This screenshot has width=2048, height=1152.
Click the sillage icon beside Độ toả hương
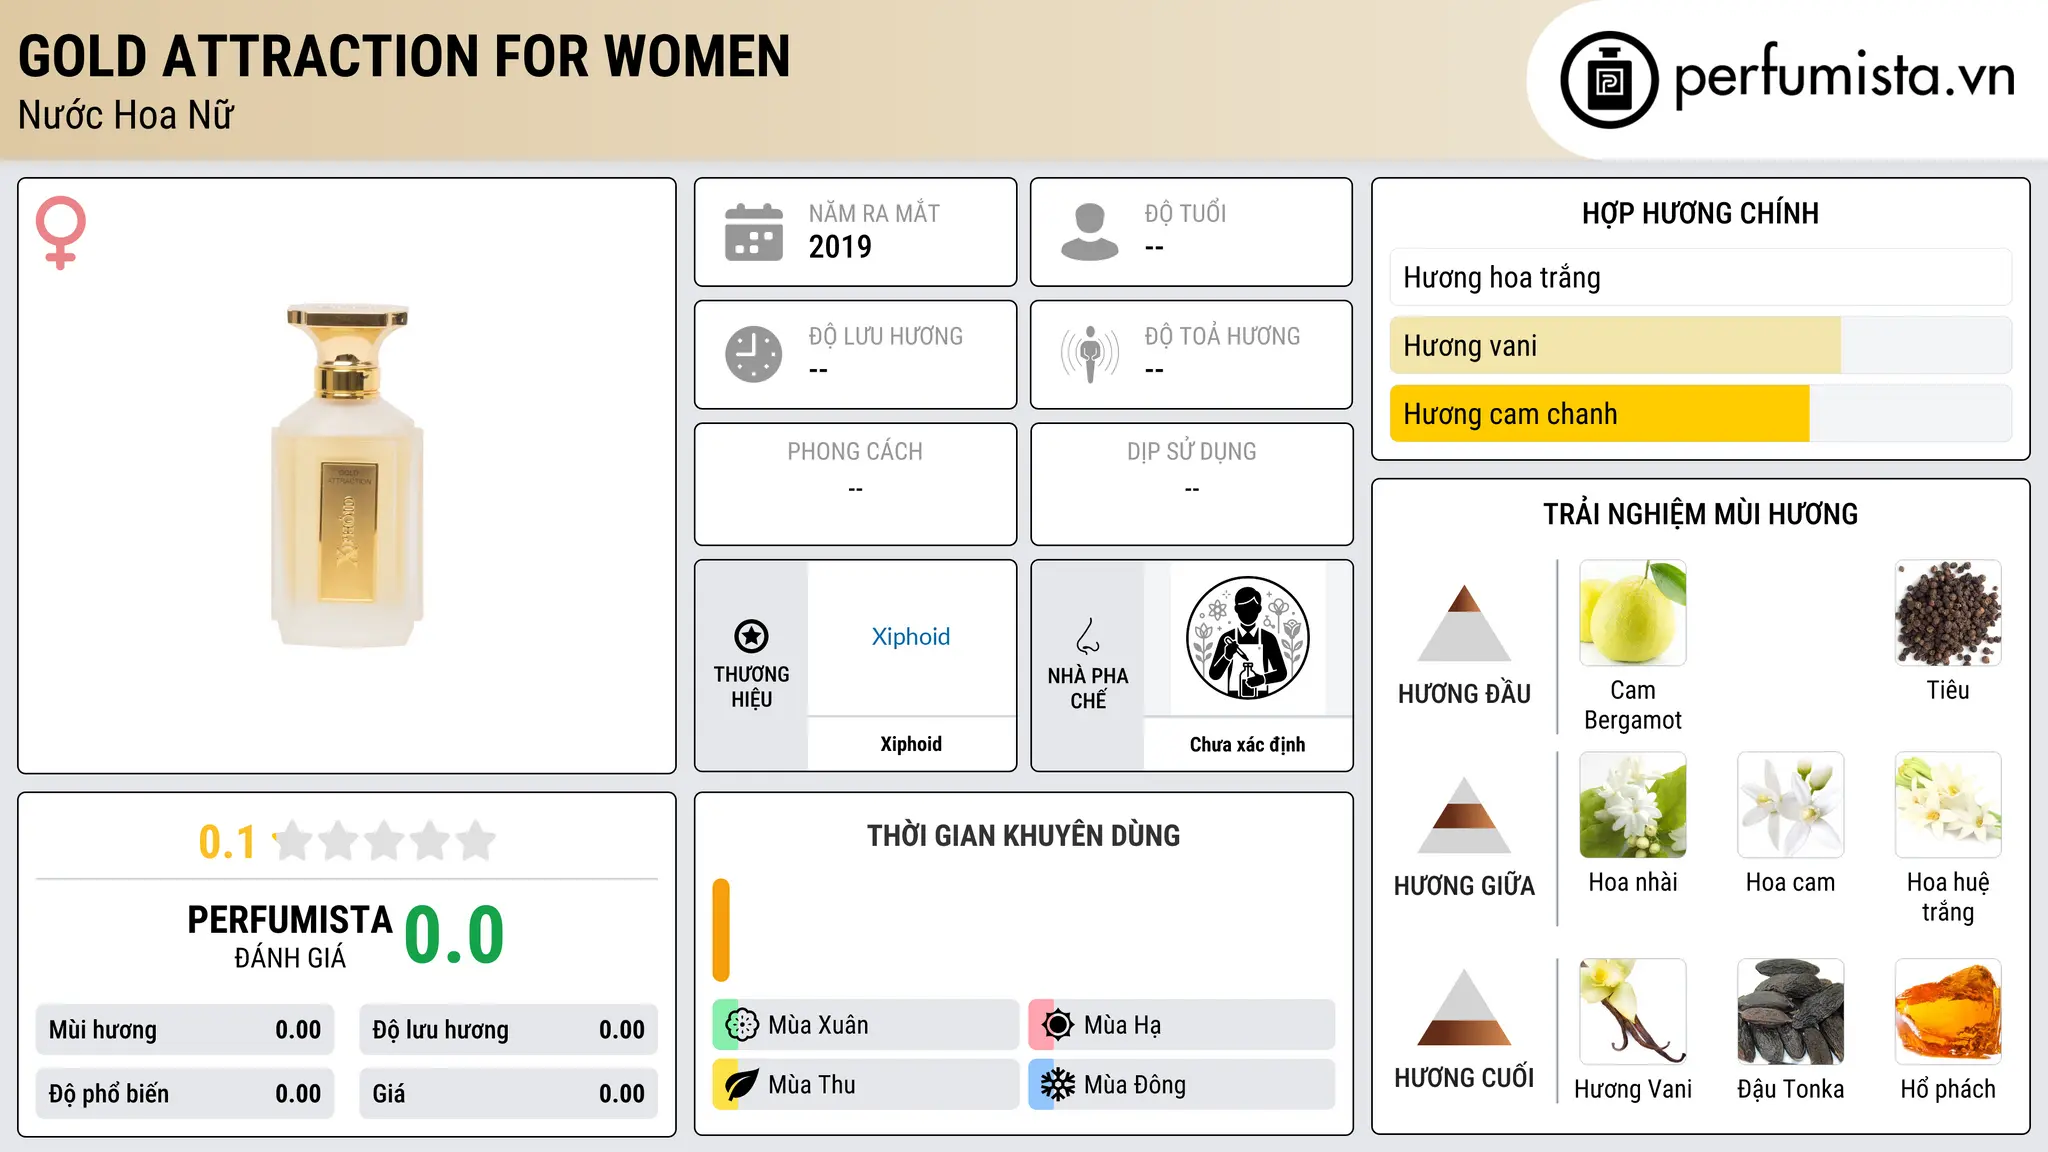pyautogui.click(x=1090, y=354)
